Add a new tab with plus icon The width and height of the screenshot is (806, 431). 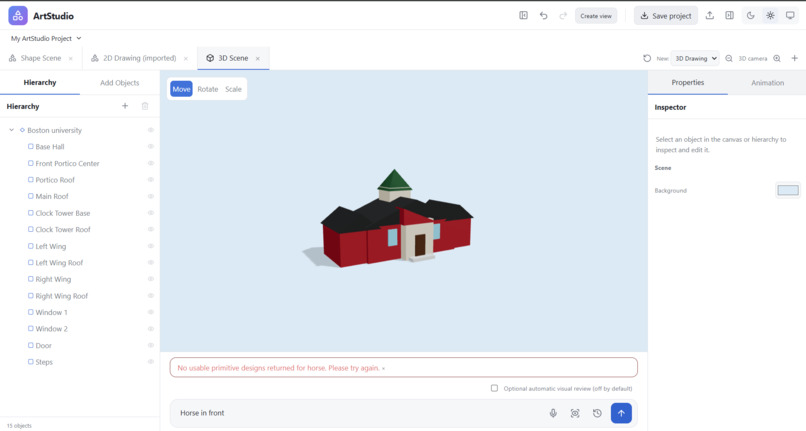[x=794, y=58]
